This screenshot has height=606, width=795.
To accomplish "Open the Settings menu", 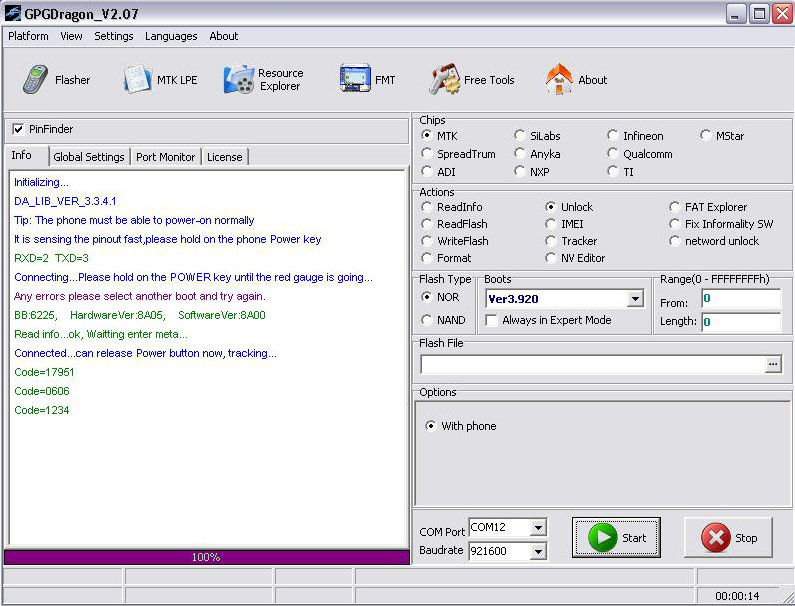I will coord(114,36).
